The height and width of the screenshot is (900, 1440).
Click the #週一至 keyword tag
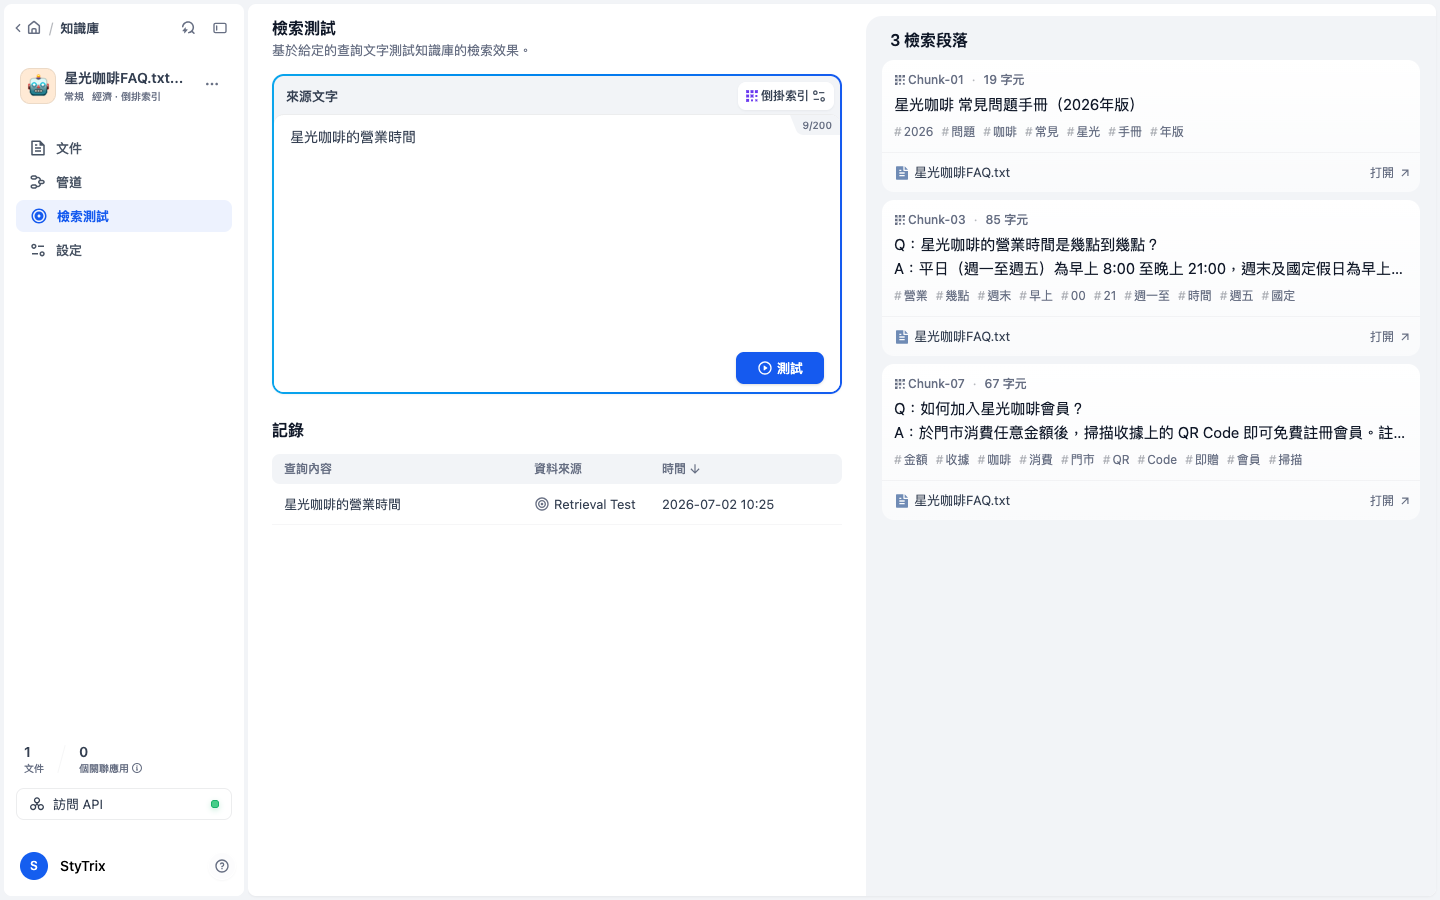tap(1146, 296)
